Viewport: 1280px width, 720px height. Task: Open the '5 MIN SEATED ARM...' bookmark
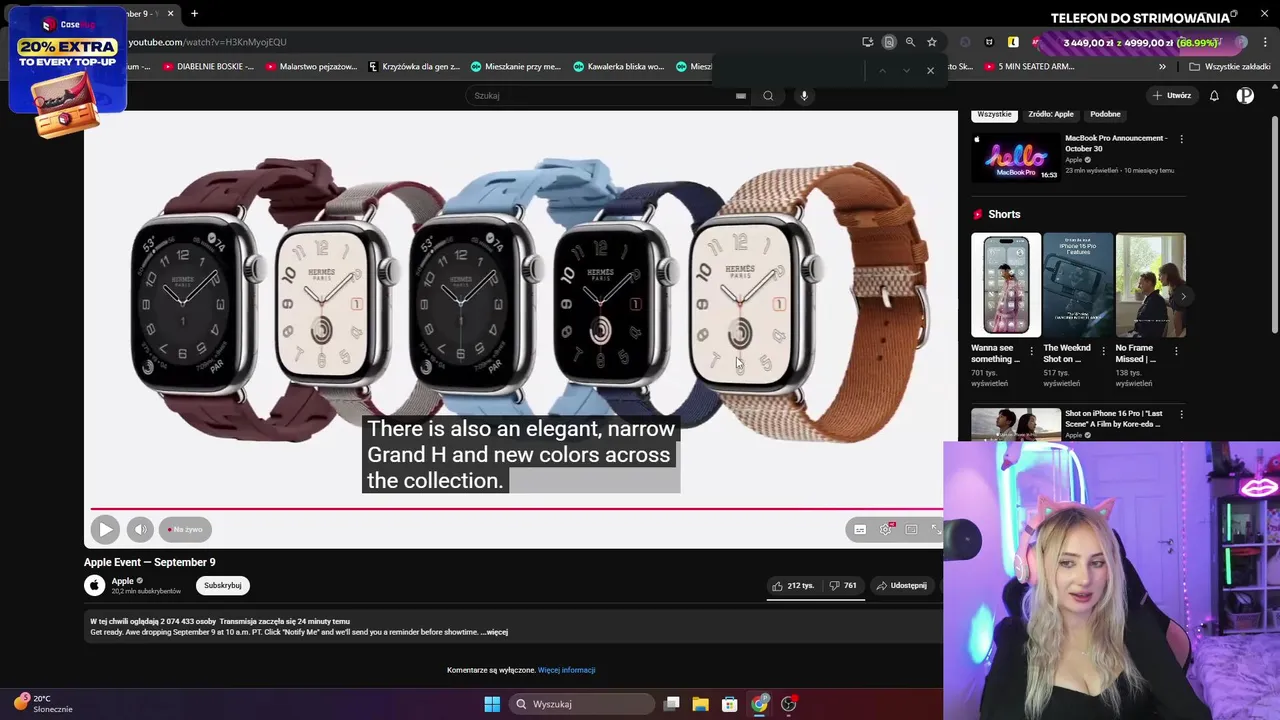click(x=1029, y=67)
